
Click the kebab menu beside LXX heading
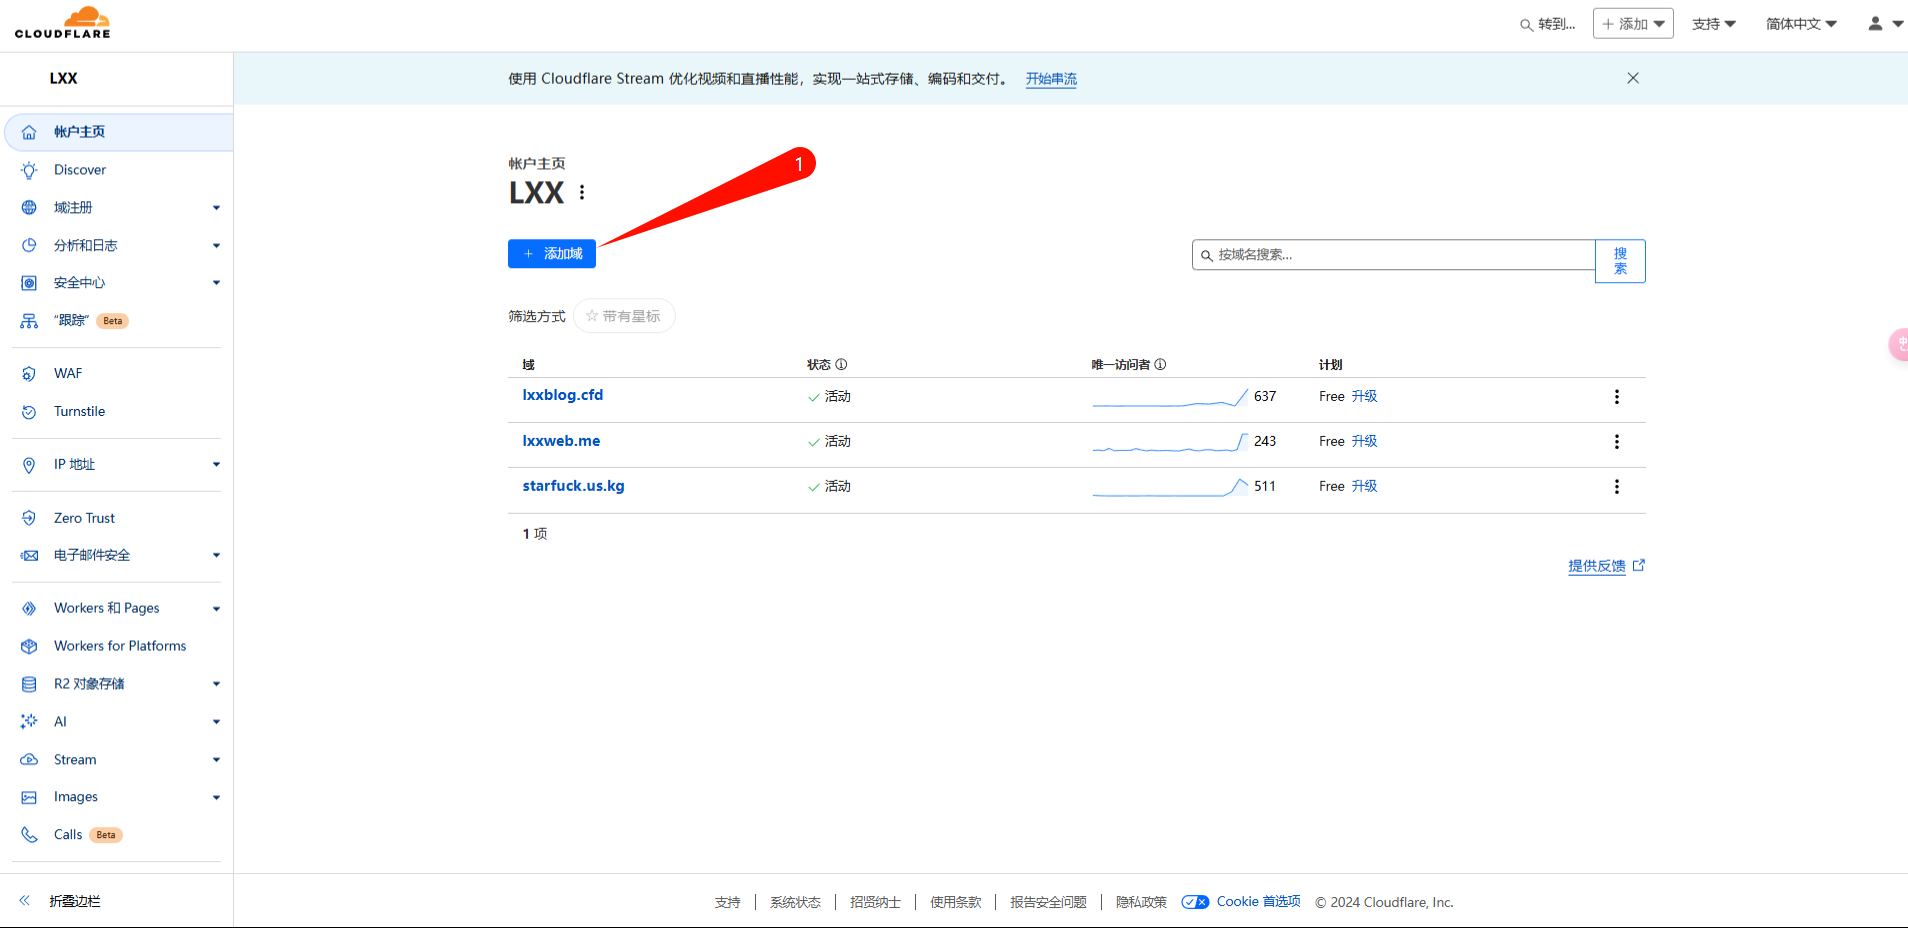pos(582,192)
